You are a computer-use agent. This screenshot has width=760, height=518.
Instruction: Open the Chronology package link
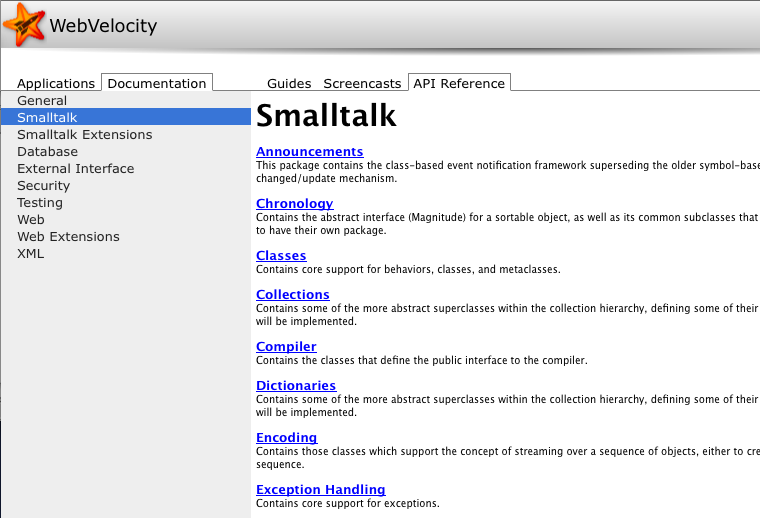[x=295, y=204]
